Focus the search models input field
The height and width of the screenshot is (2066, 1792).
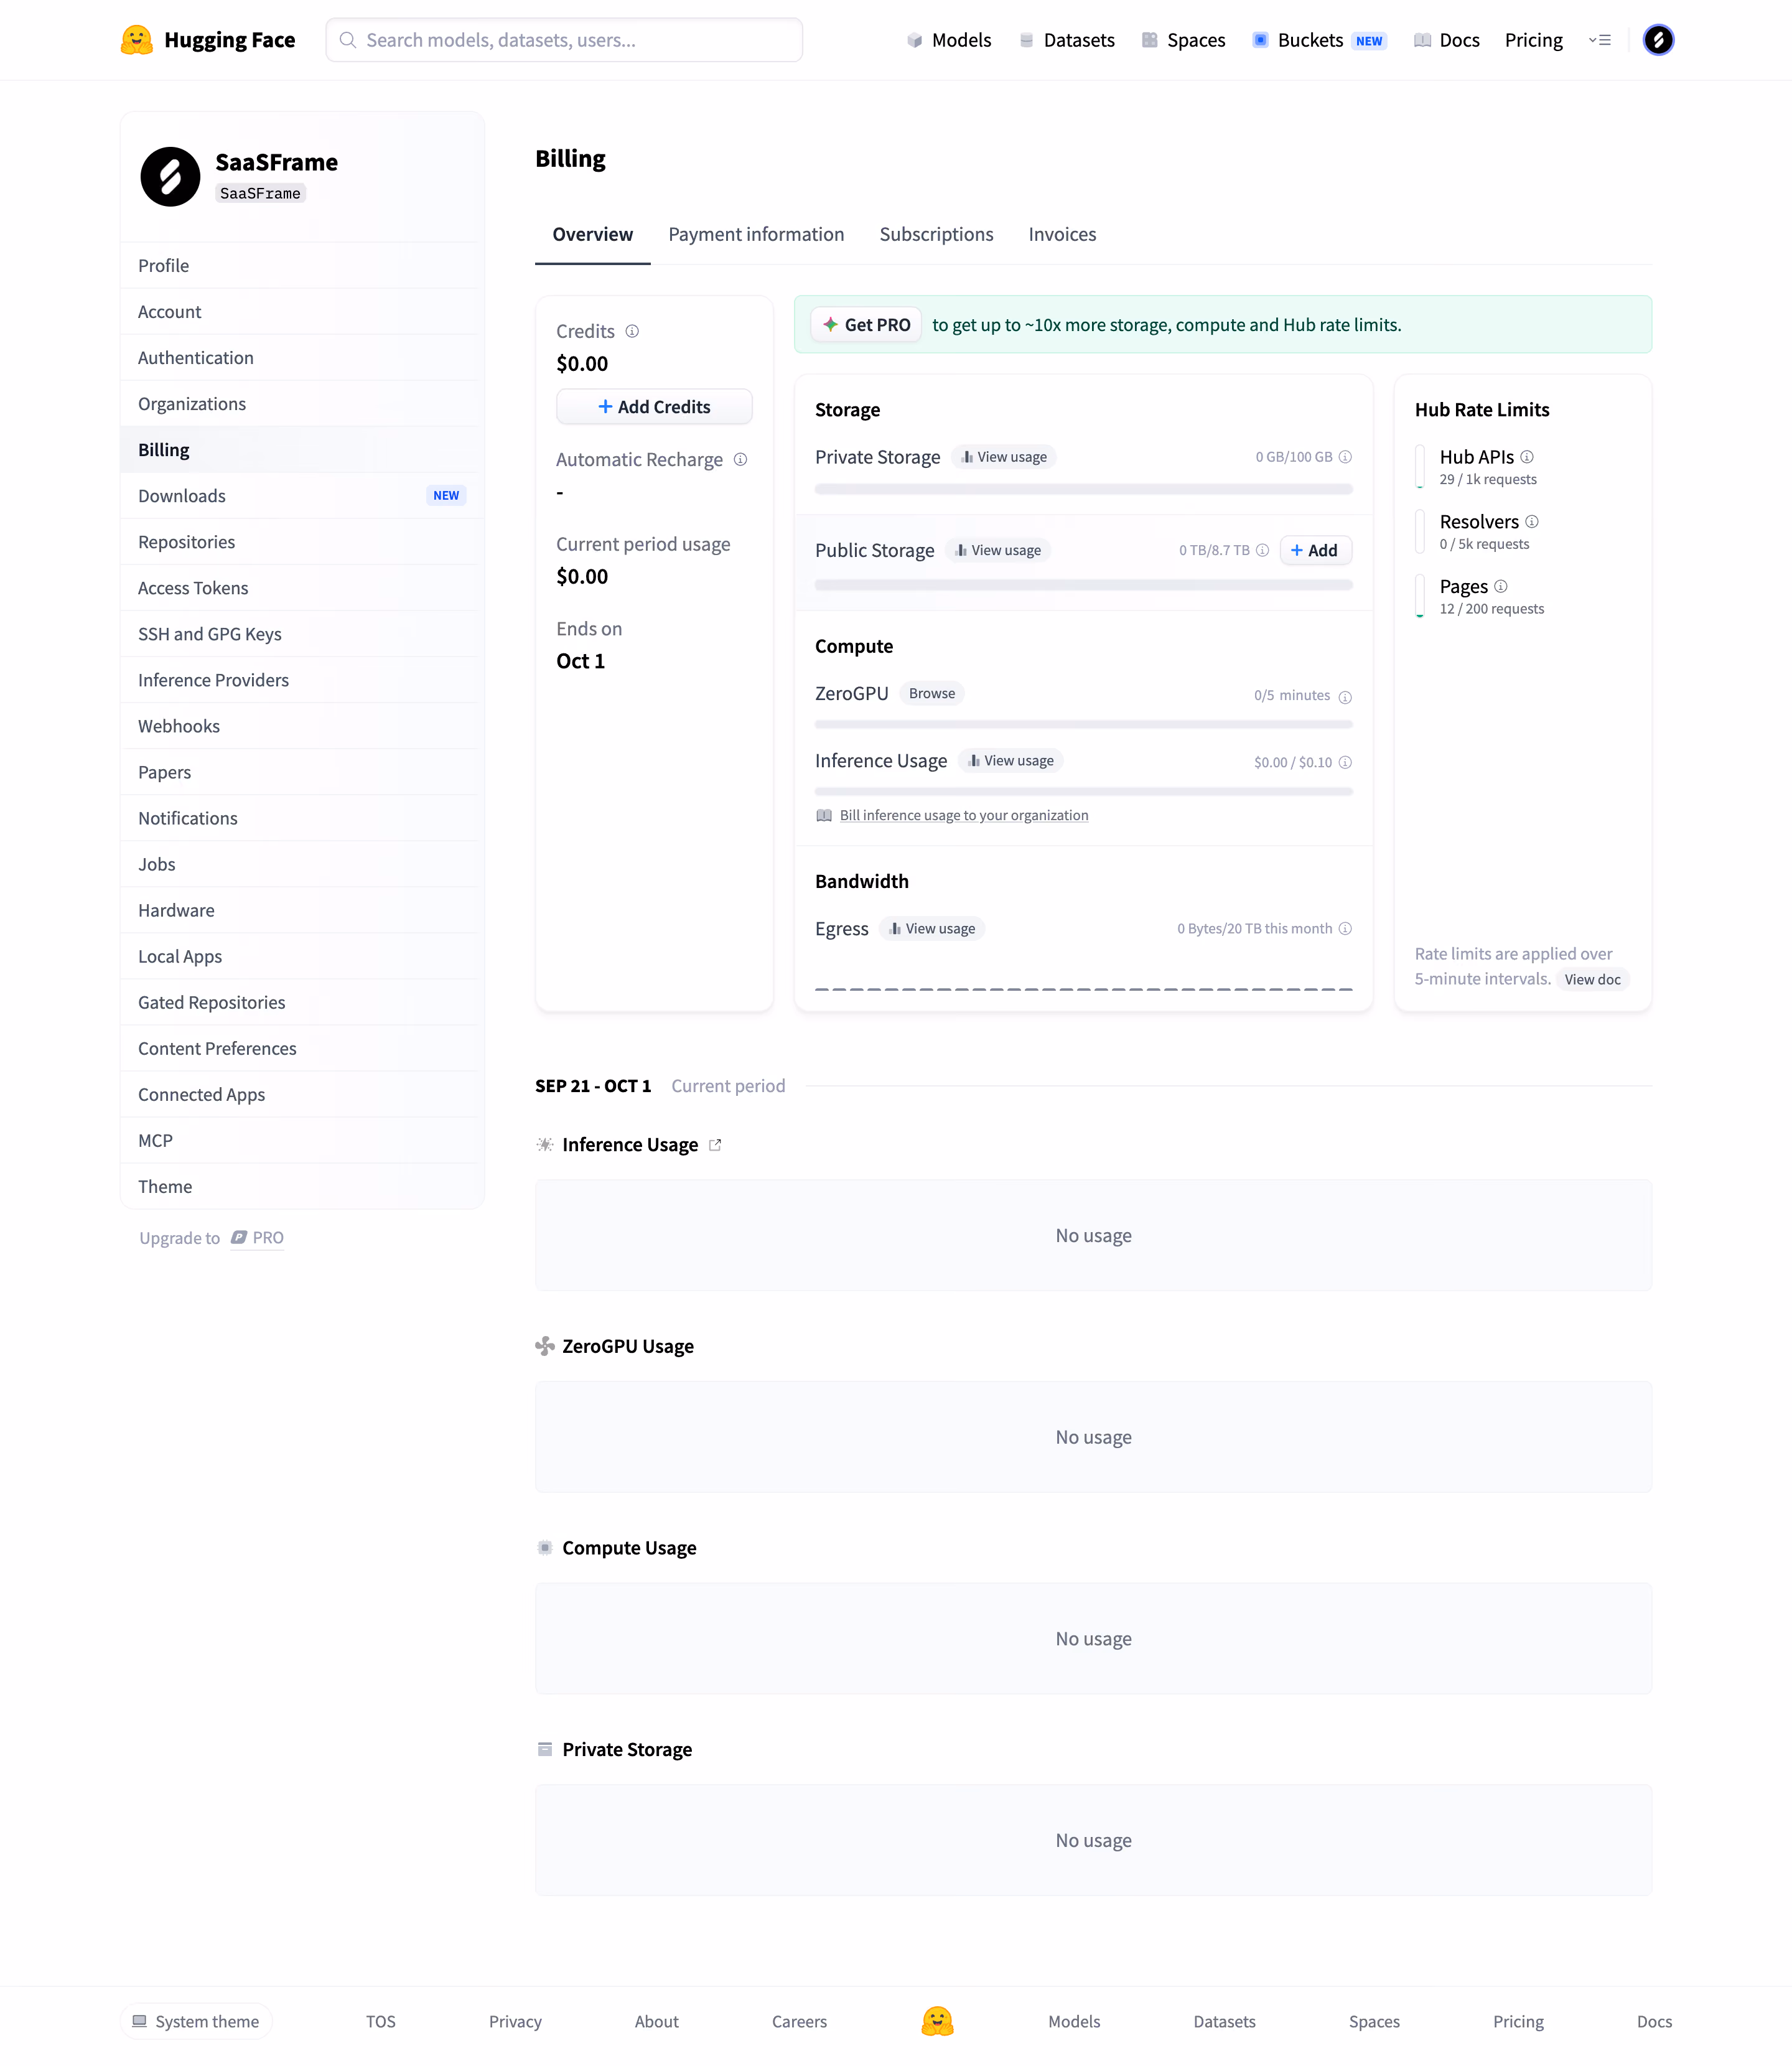564,40
